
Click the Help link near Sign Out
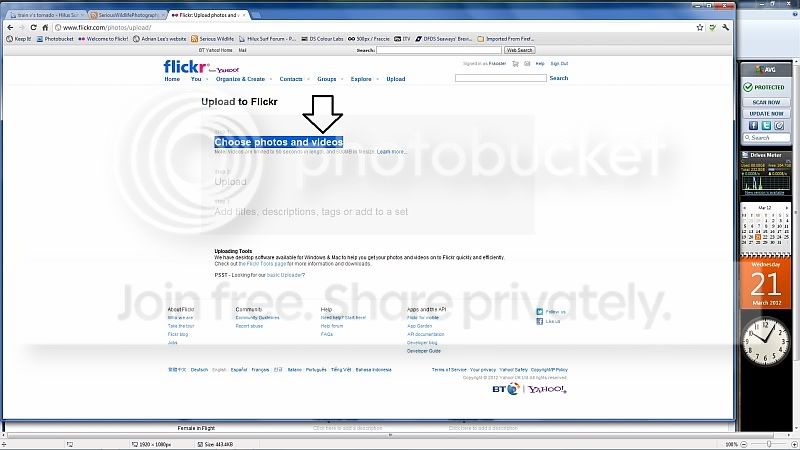coord(540,64)
